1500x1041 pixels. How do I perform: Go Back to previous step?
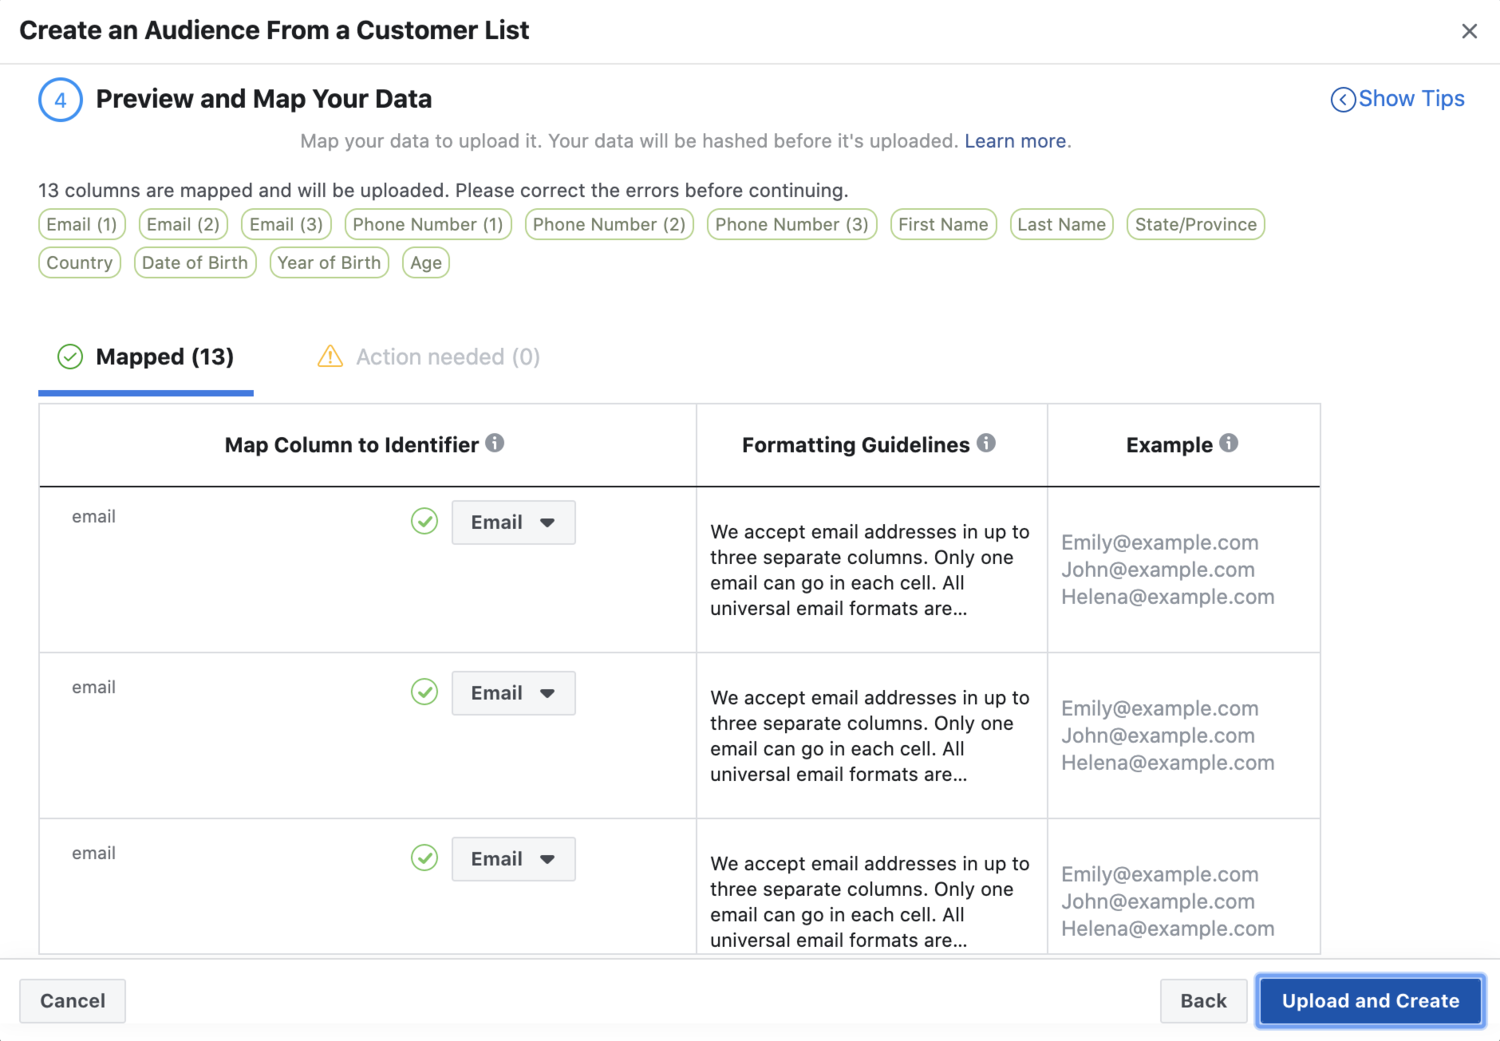[x=1203, y=1001]
